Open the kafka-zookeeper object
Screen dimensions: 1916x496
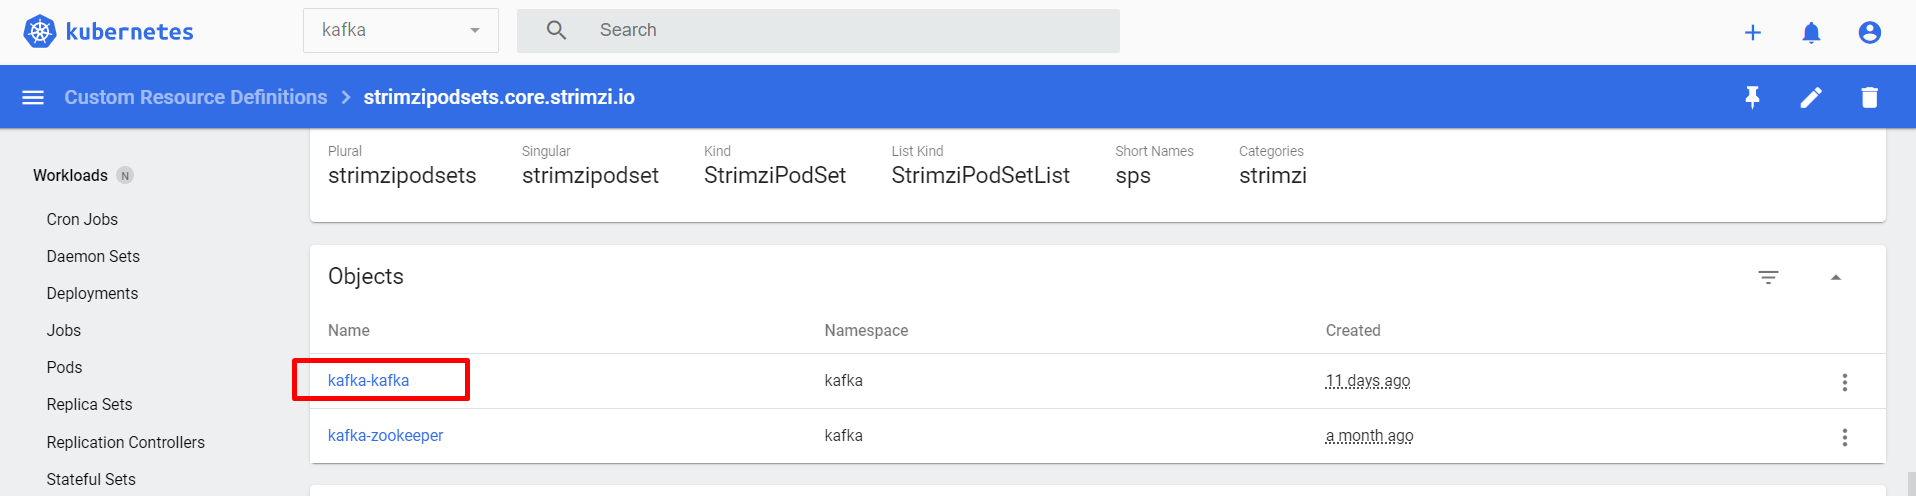click(x=385, y=435)
